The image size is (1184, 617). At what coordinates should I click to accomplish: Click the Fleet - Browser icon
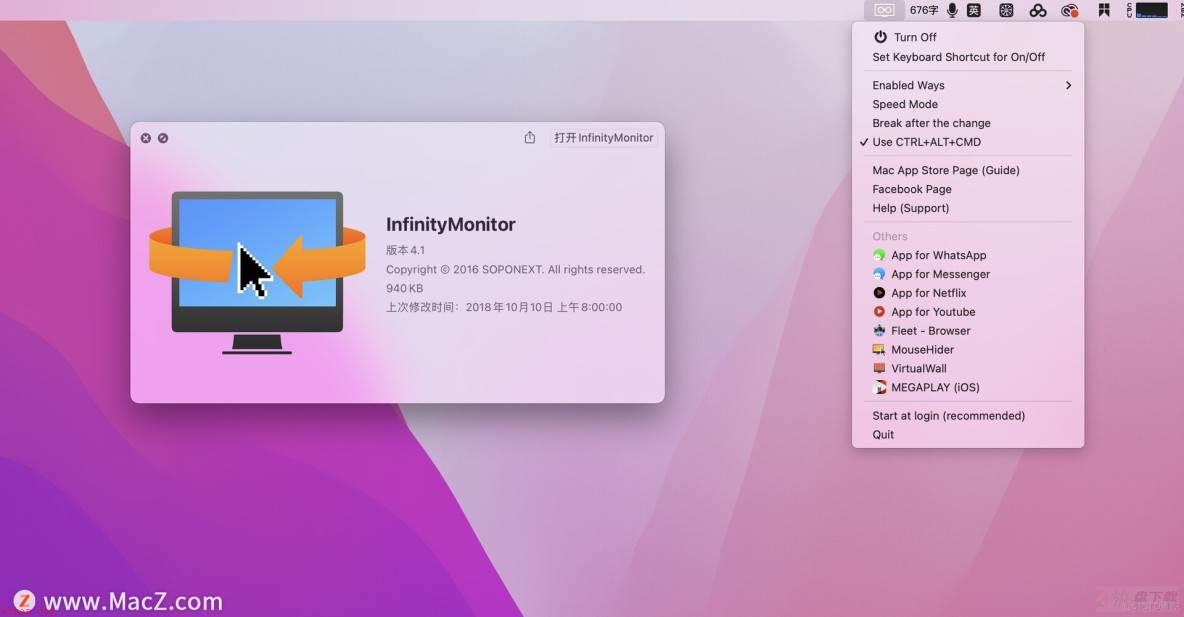click(879, 331)
